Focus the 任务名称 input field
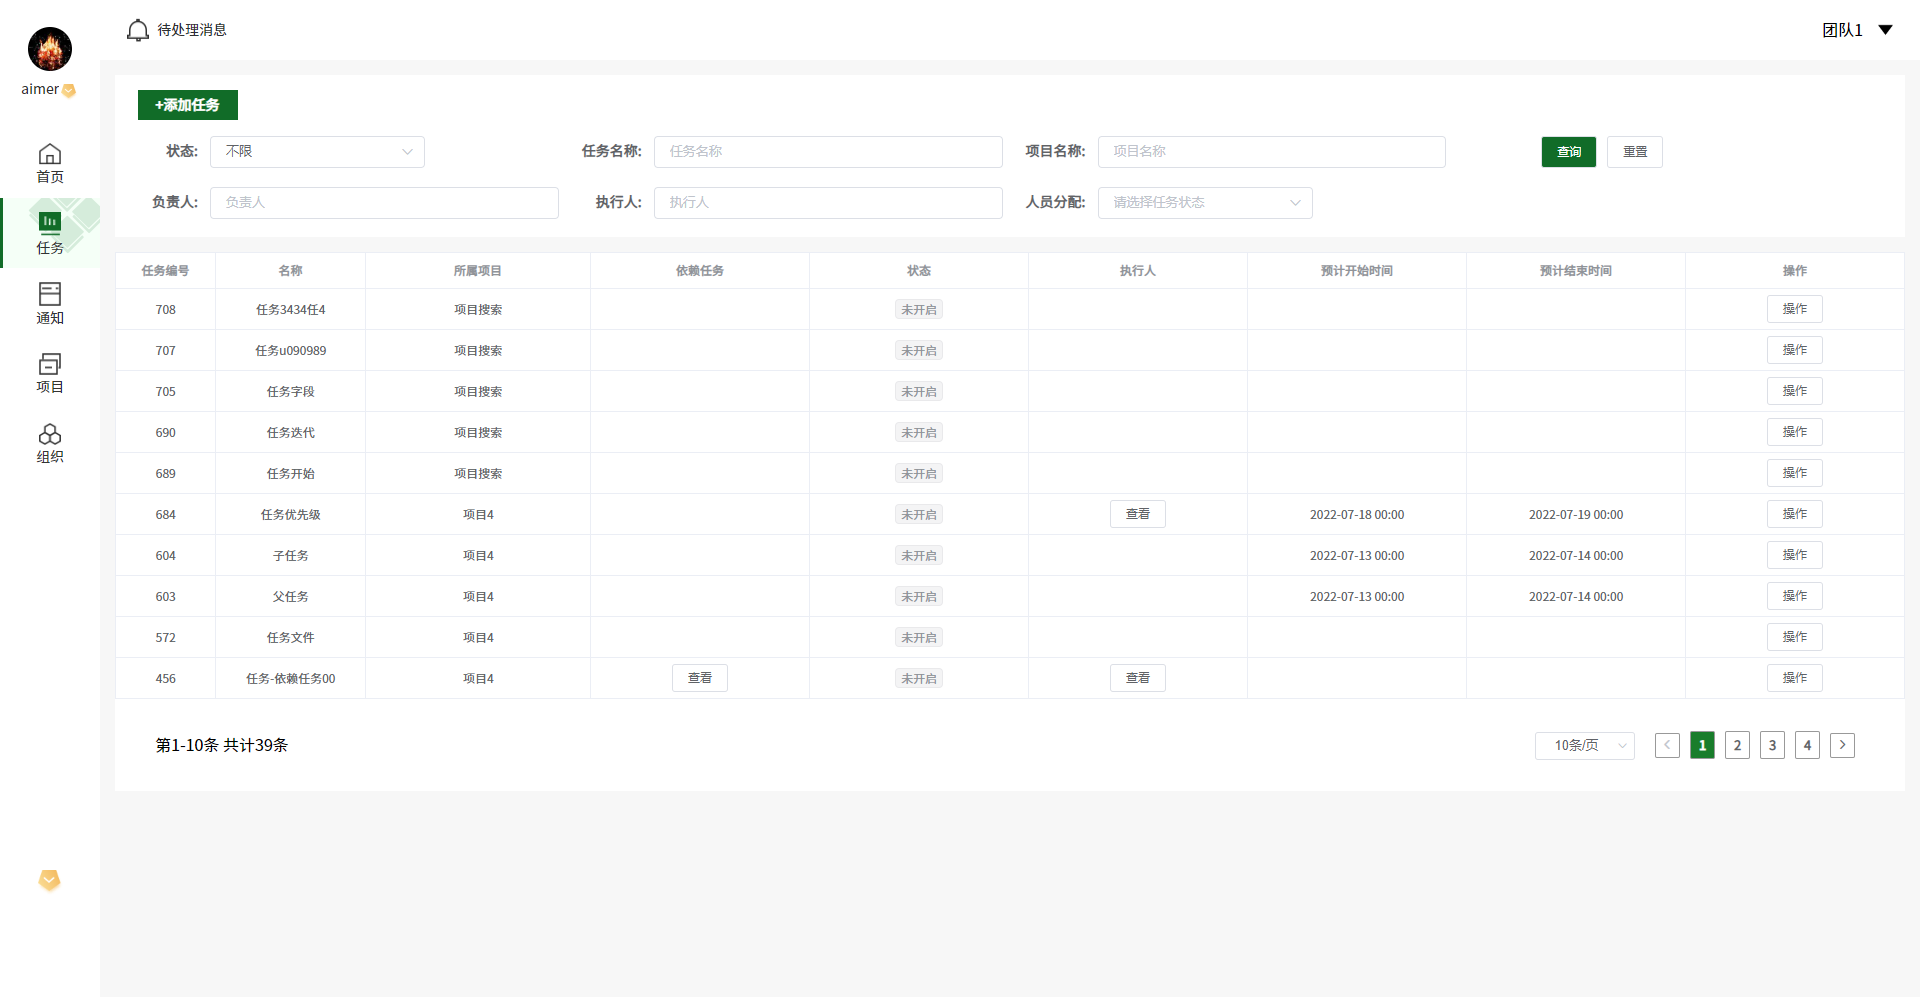 828,152
